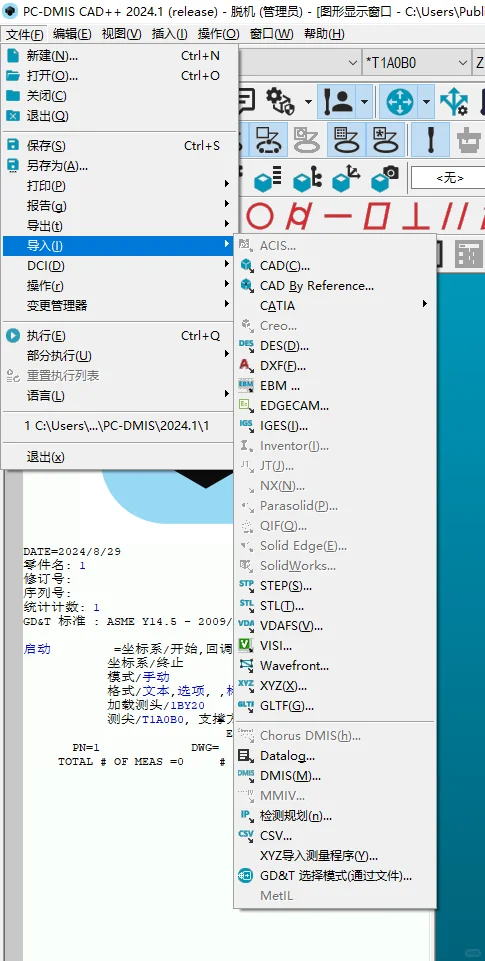Screen dimensions: 485x961
Task: Expand the 打印(P) submenu
Action: (x=119, y=185)
